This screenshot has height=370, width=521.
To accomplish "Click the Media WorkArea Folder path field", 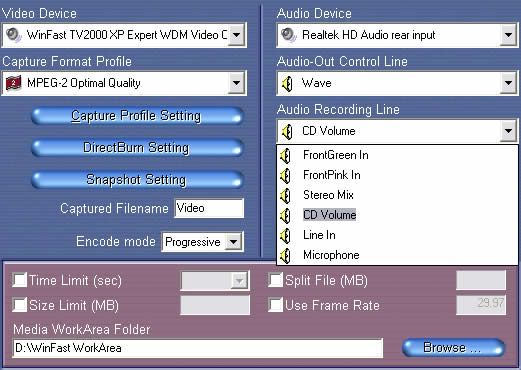I will 197,348.
